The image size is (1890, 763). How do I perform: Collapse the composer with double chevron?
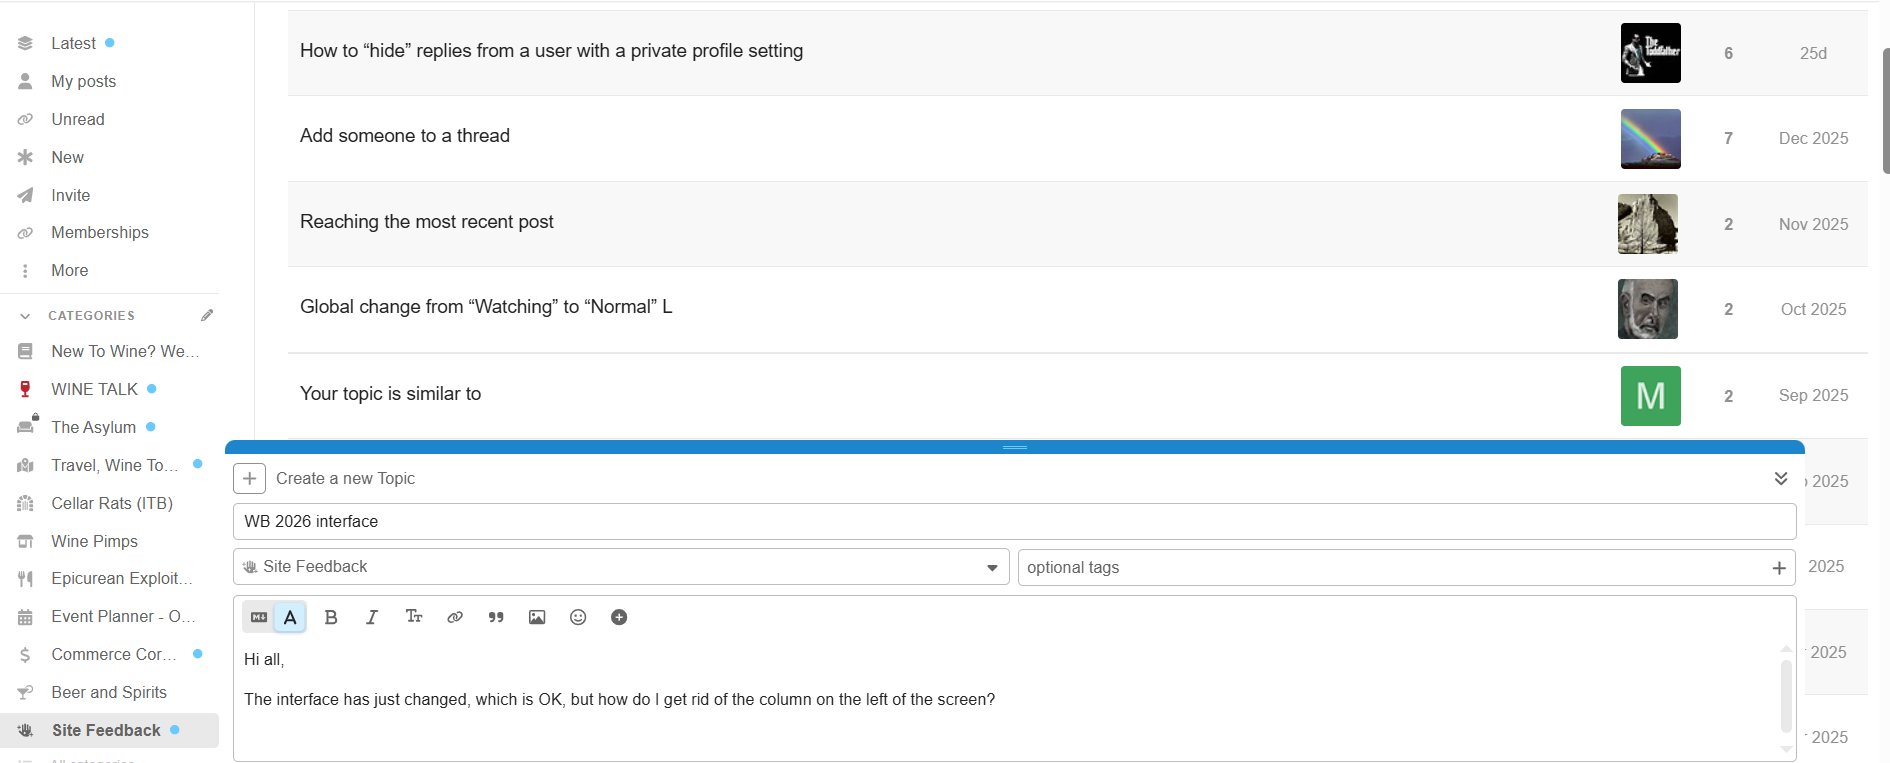(x=1780, y=478)
